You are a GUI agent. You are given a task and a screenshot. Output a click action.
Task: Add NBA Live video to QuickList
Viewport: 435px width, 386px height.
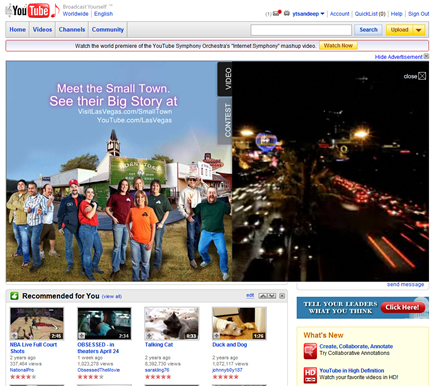(14, 335)
